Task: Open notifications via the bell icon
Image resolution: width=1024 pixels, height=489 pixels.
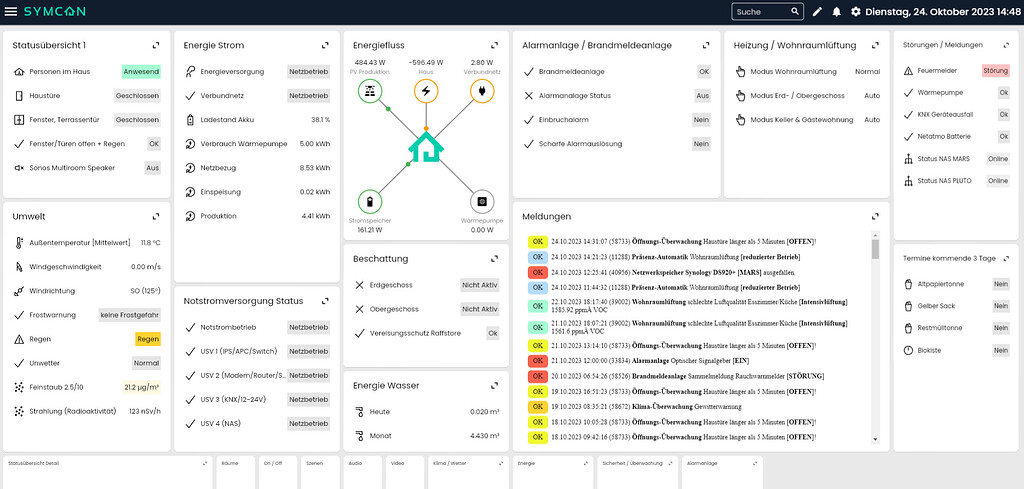Action: [836, 12]
